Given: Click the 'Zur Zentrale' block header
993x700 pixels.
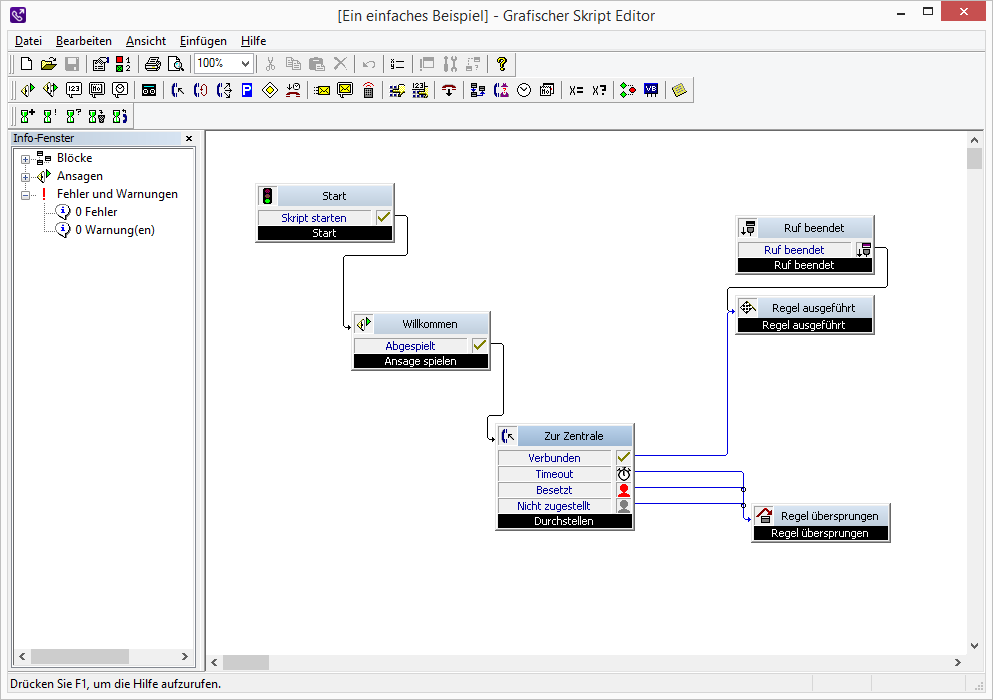Looking at the screenshot, I should pos(573,436).
